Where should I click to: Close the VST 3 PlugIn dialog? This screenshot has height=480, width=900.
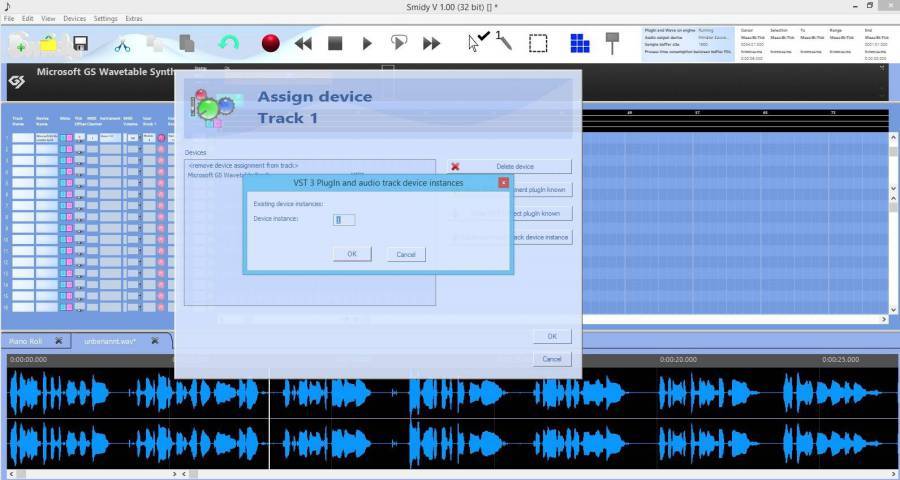click(x=503, y=183)
